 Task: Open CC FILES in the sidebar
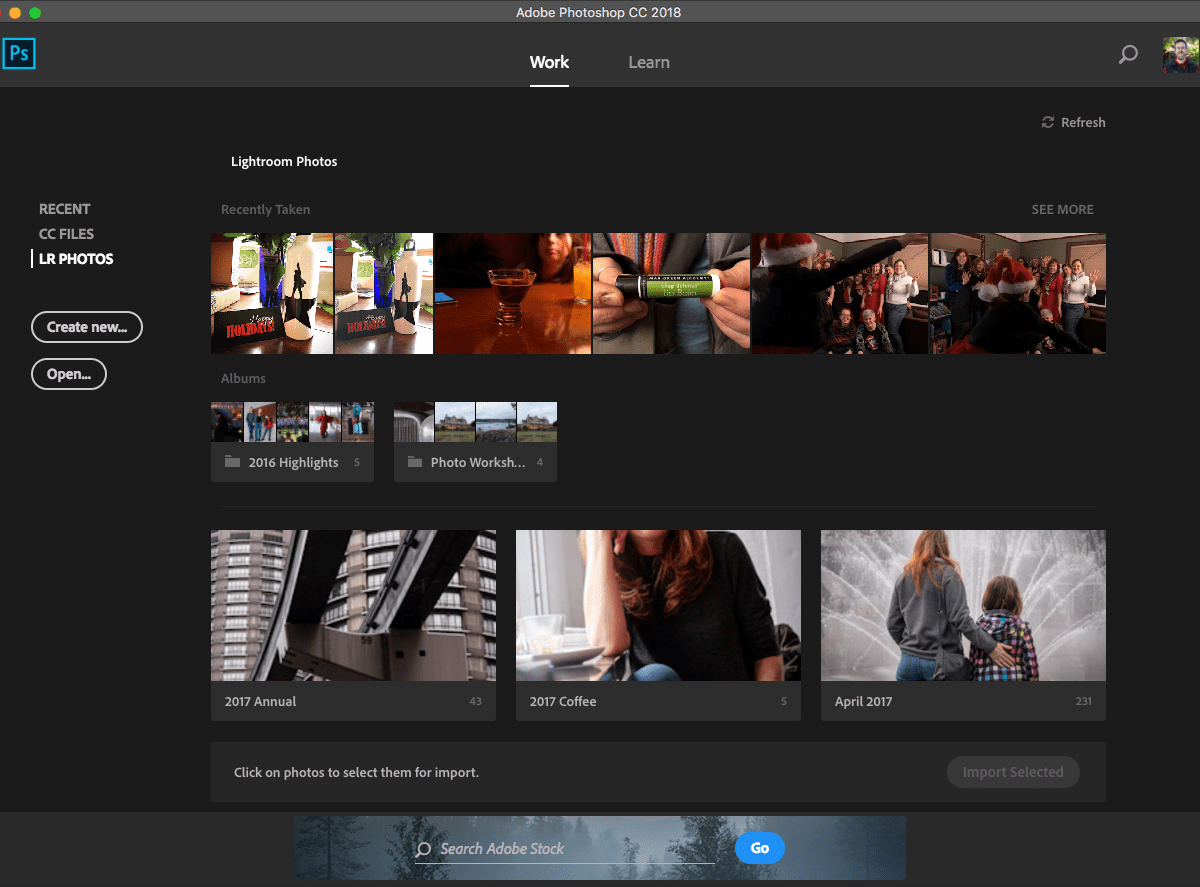pyautogui.click(x=66, y=234)
